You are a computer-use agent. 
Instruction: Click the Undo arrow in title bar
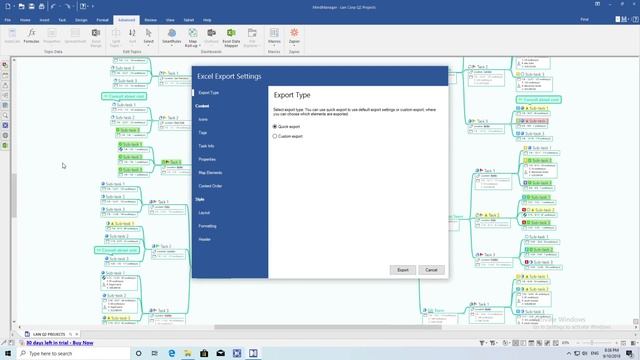pyautogui.click(x=53, y=6)
